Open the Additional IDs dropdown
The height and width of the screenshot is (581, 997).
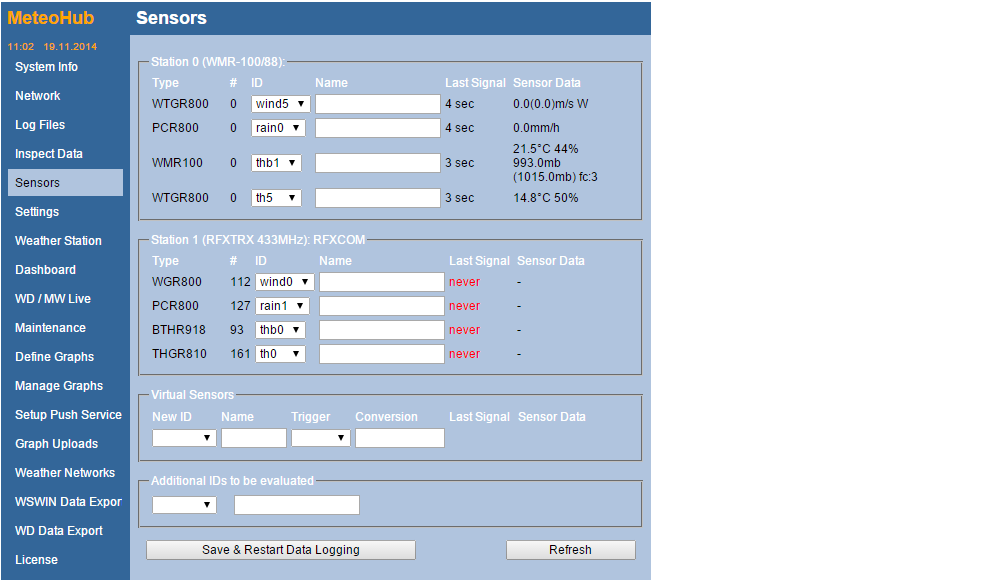[184, 505]
